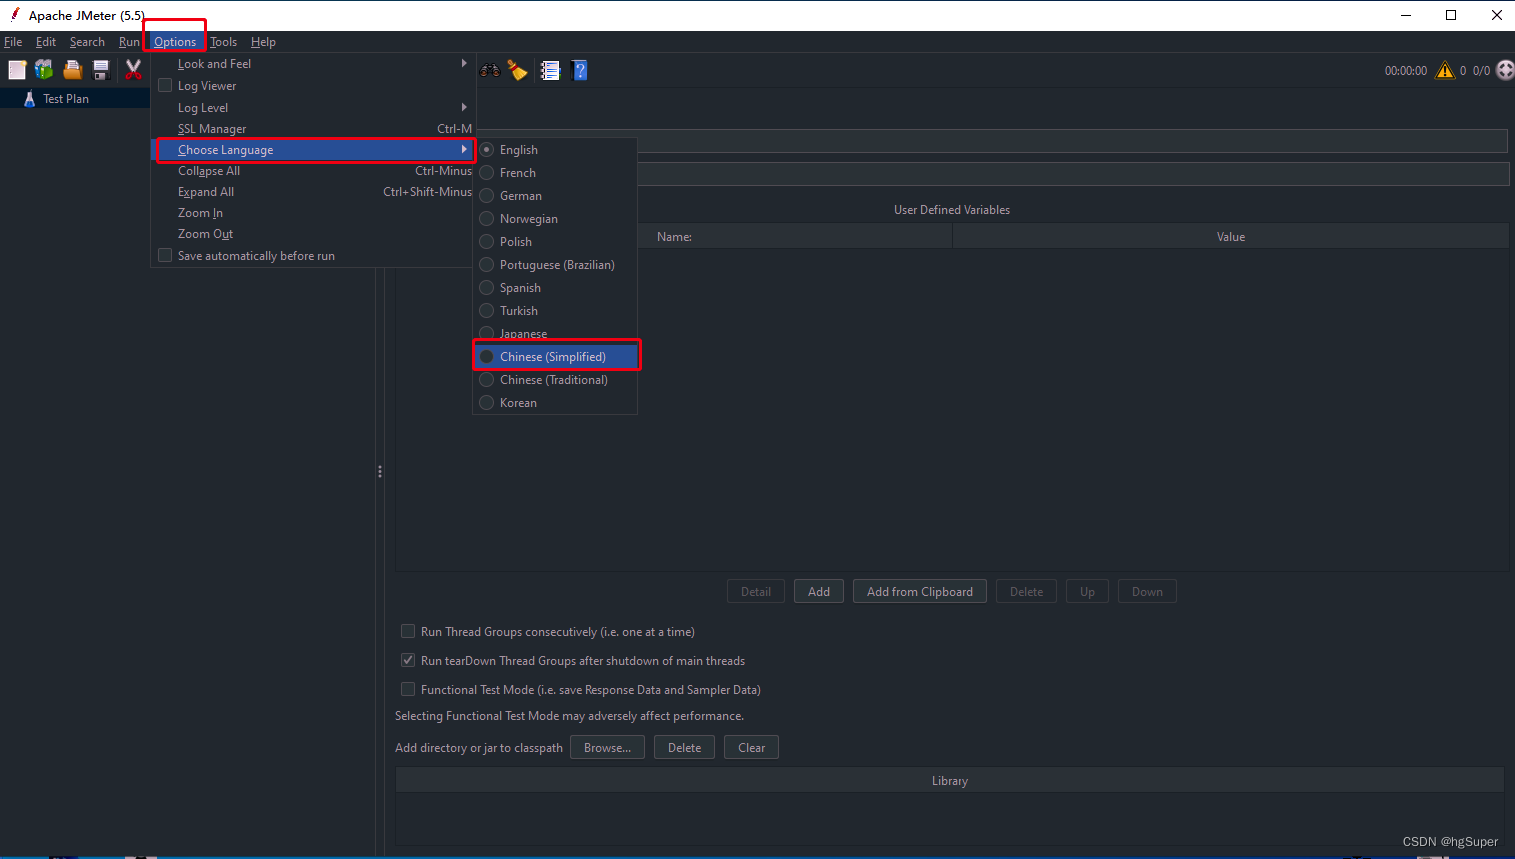Choose Chinese (Simplified) language
The image size is (1515, 859).
(555, 357)
